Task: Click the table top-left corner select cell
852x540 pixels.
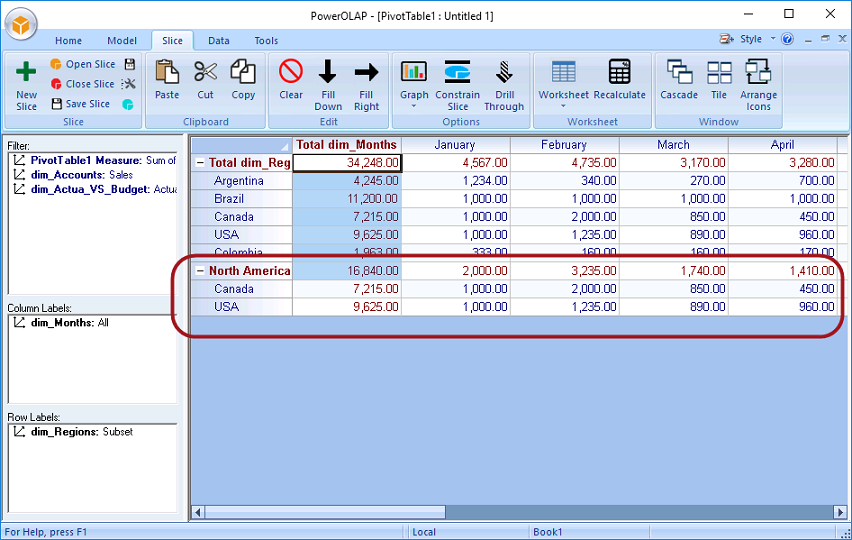Action: 242,145
